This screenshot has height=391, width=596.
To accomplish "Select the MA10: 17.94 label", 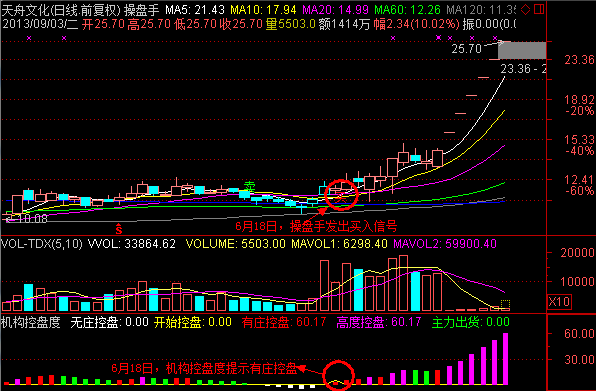I will coord(263,9).
